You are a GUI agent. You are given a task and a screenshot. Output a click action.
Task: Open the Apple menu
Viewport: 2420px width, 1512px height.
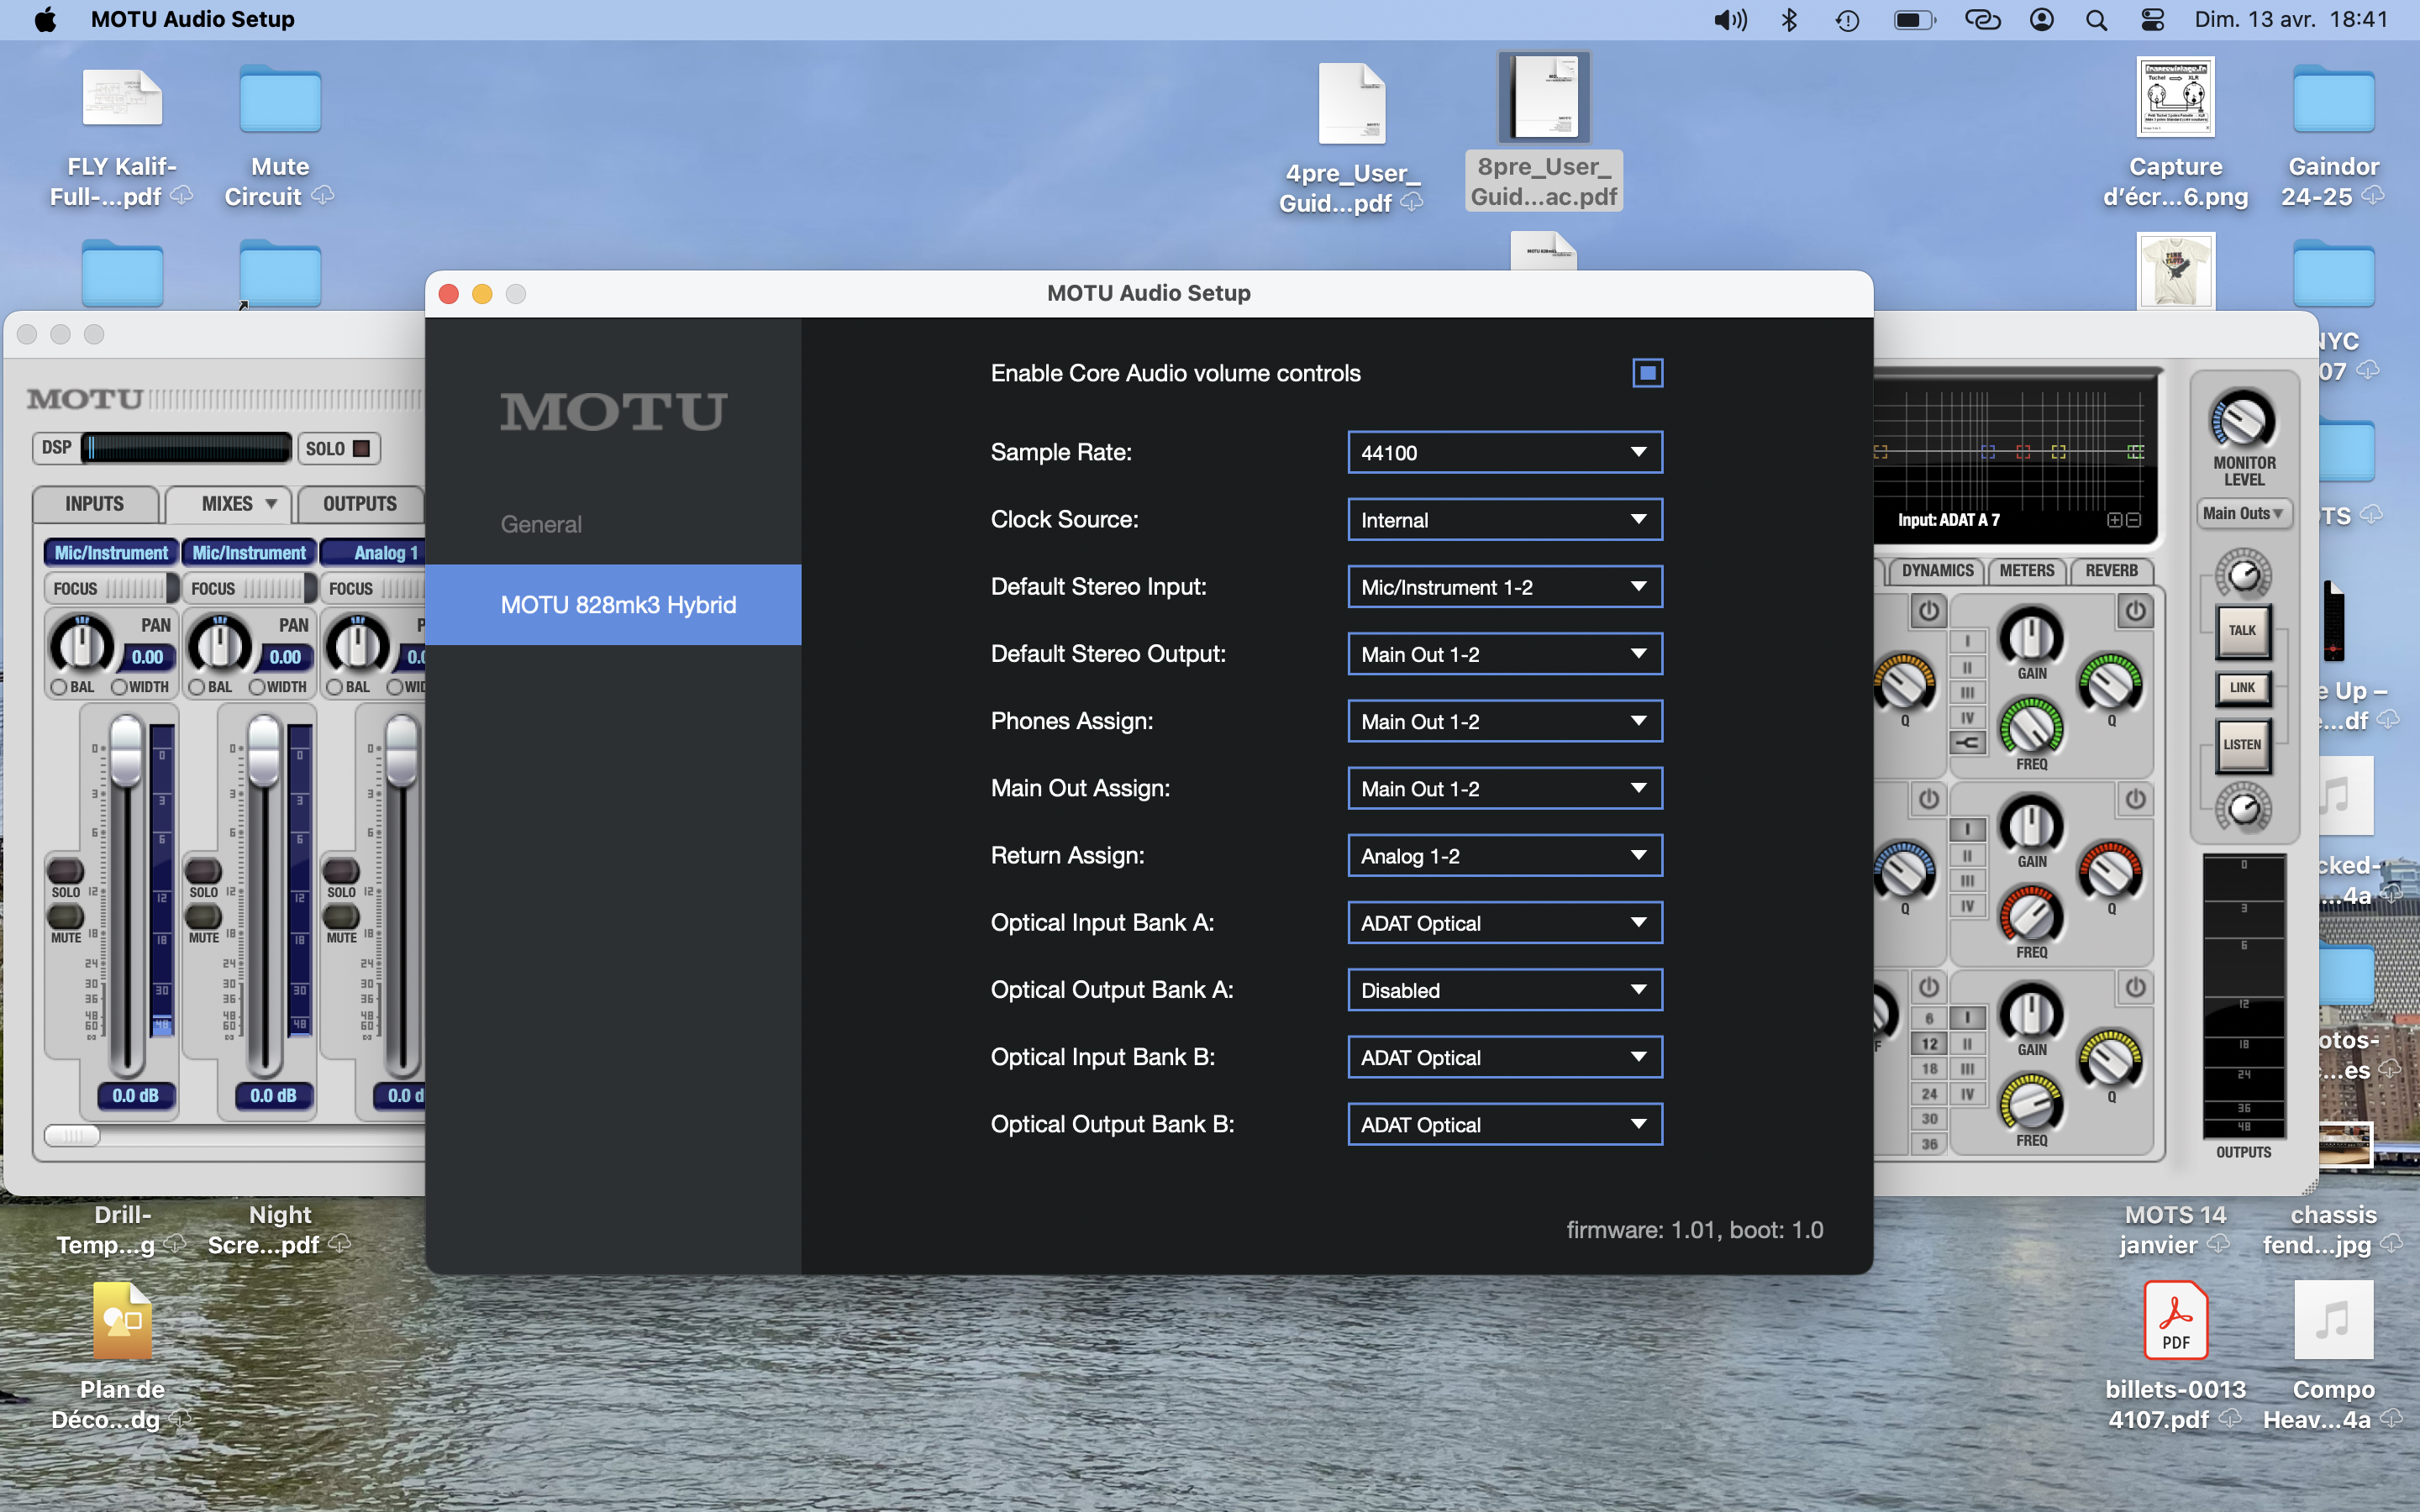point(45,20)
